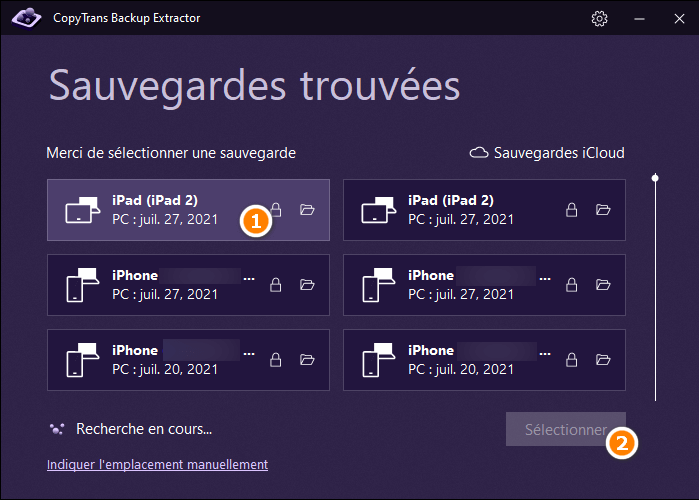
Task: Click the scrollbar handle at top of backup list
Action: tap(655, 178)
